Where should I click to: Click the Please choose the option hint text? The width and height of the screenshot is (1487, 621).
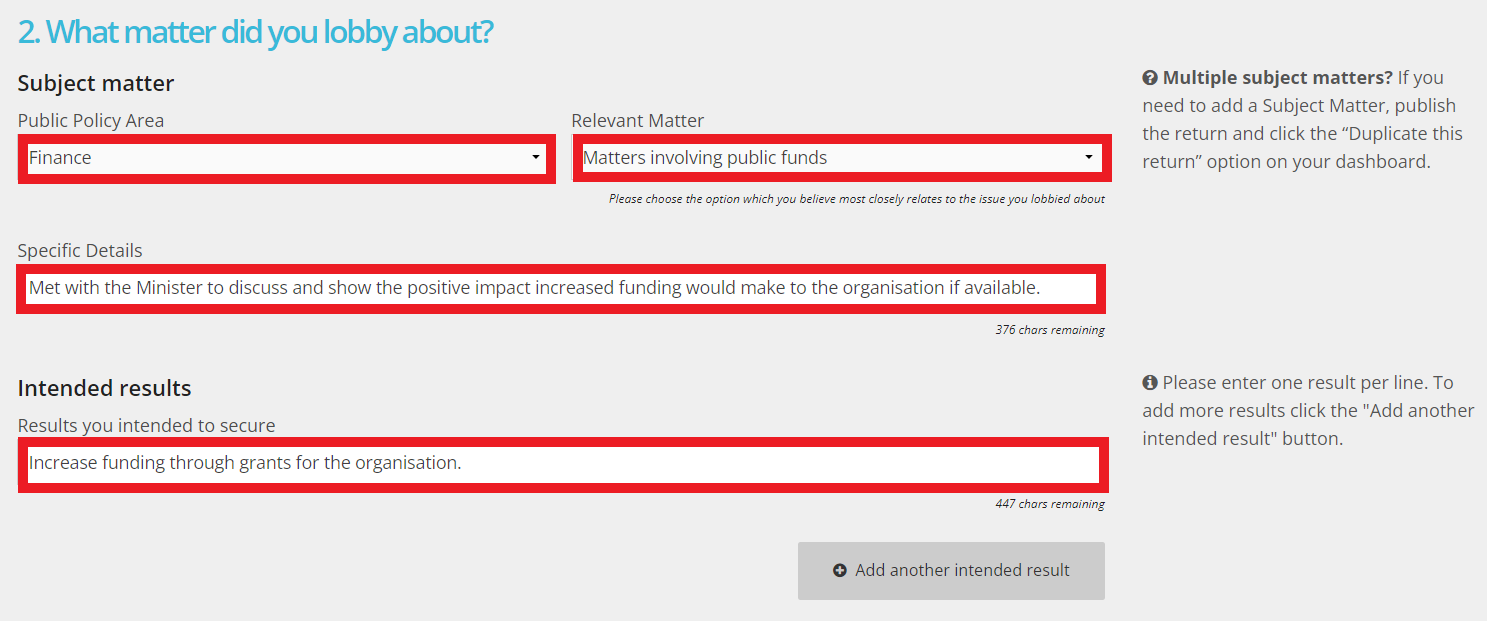[x=856, y=199]
